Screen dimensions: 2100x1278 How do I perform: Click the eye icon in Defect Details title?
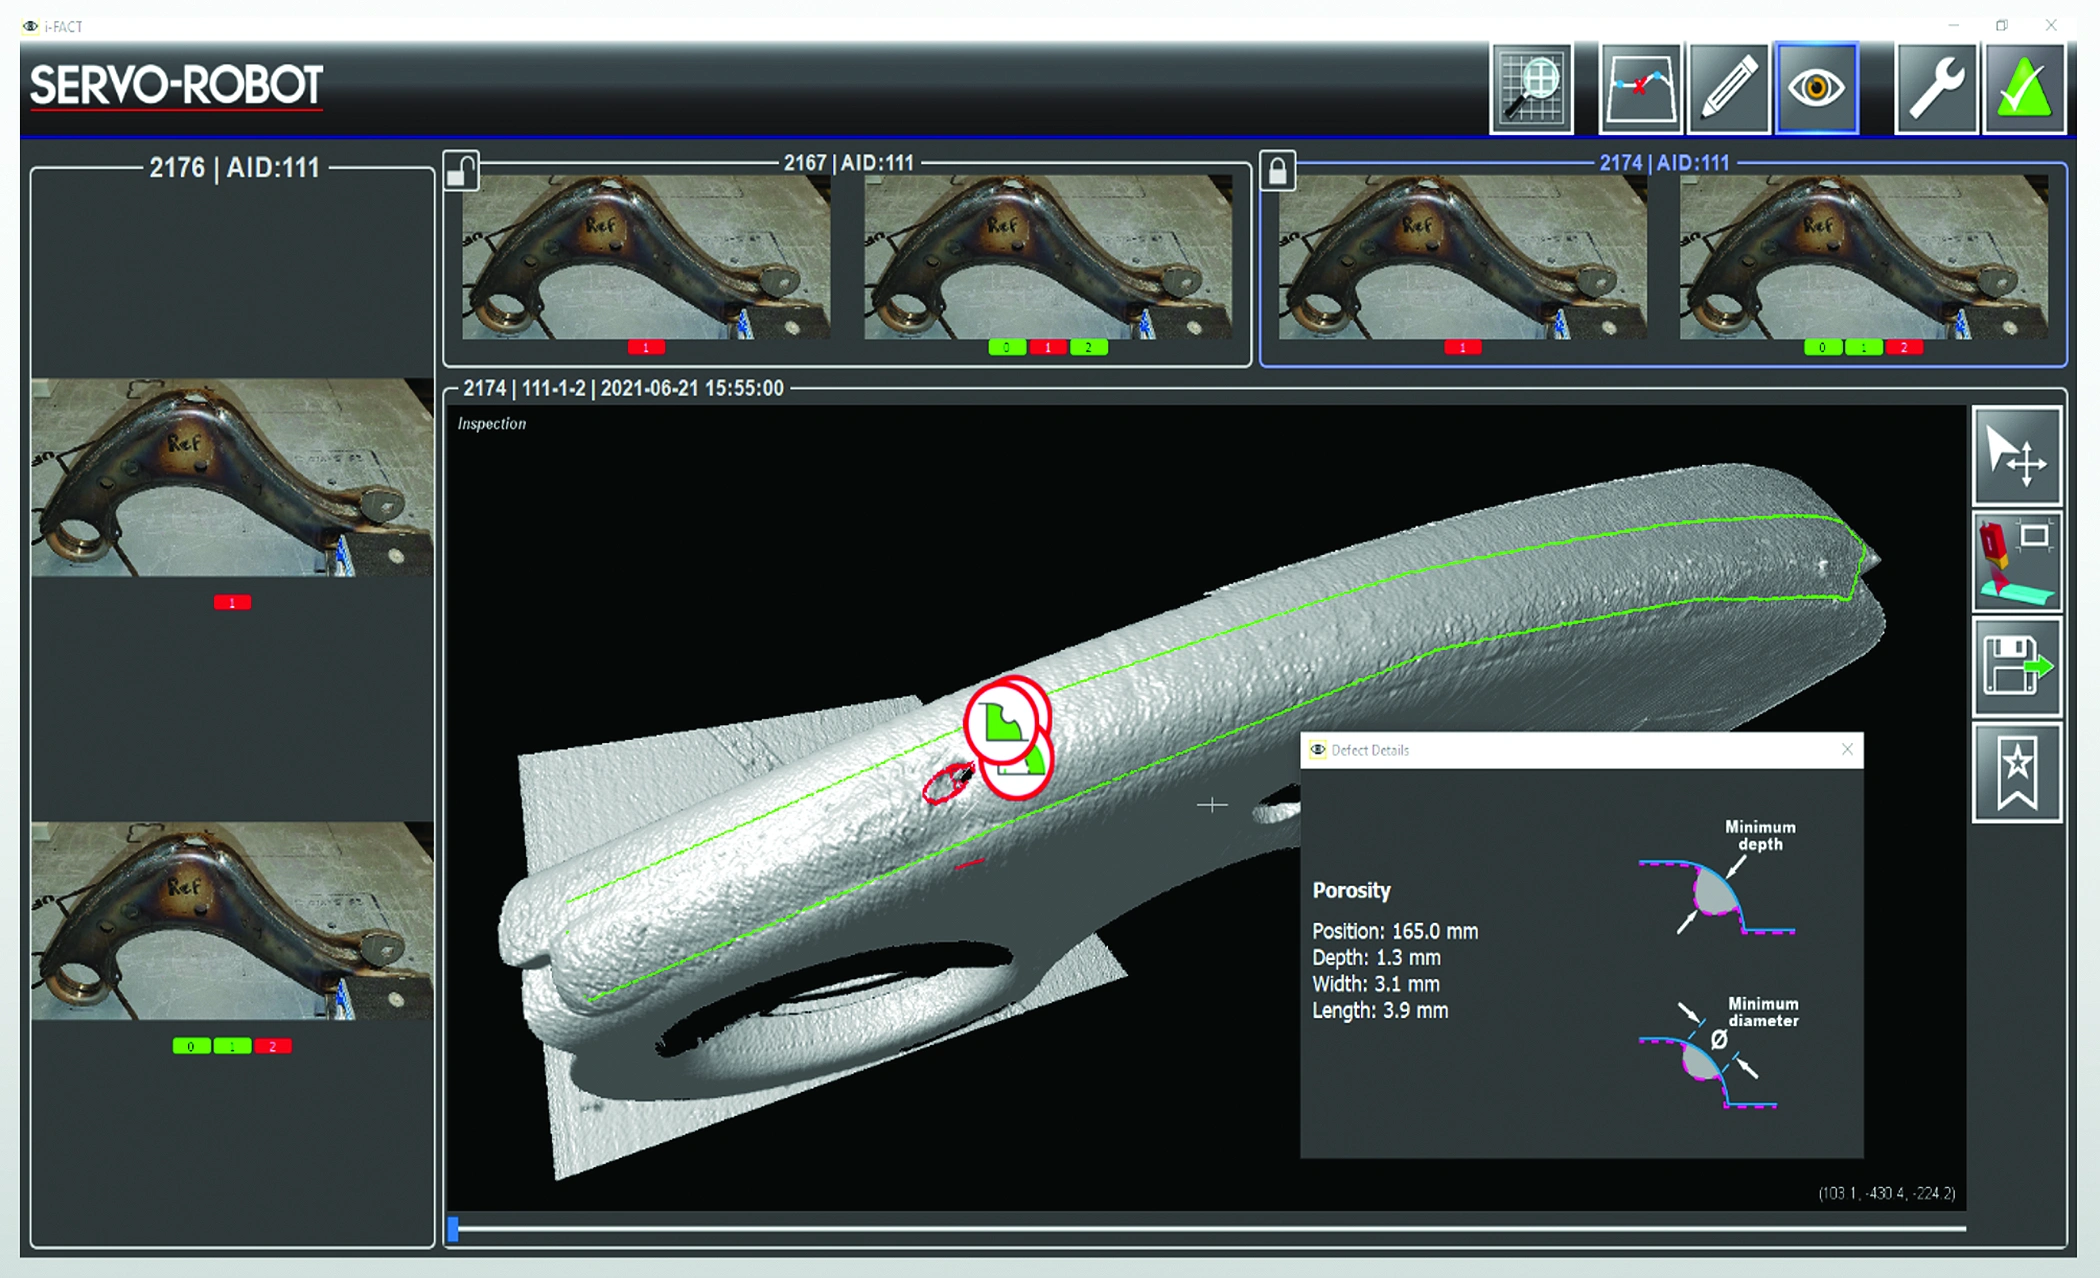[x=1318, y=750]
